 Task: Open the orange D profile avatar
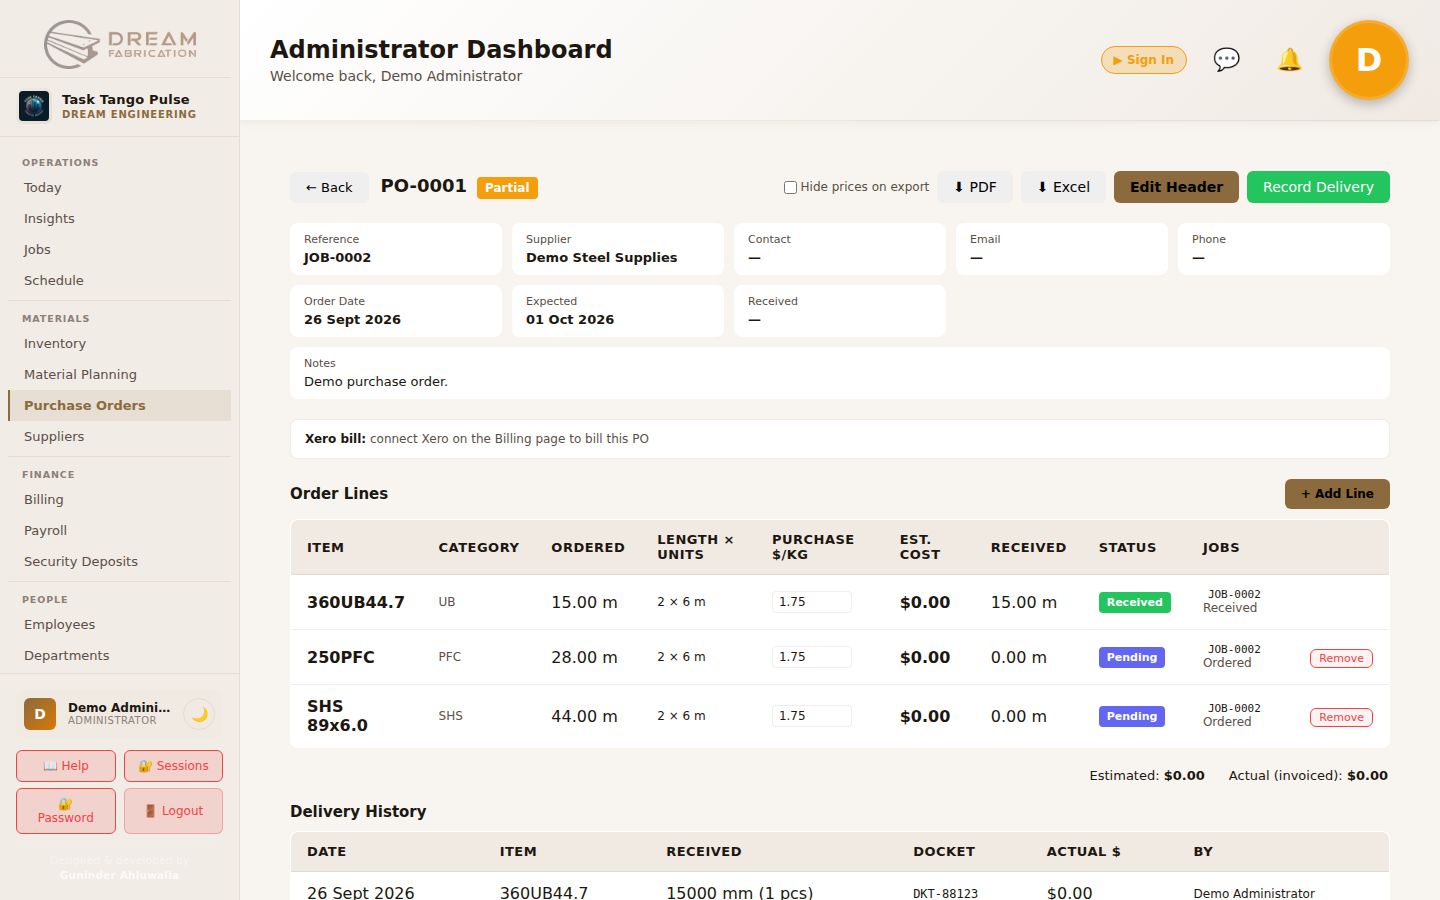[1368, 60]
